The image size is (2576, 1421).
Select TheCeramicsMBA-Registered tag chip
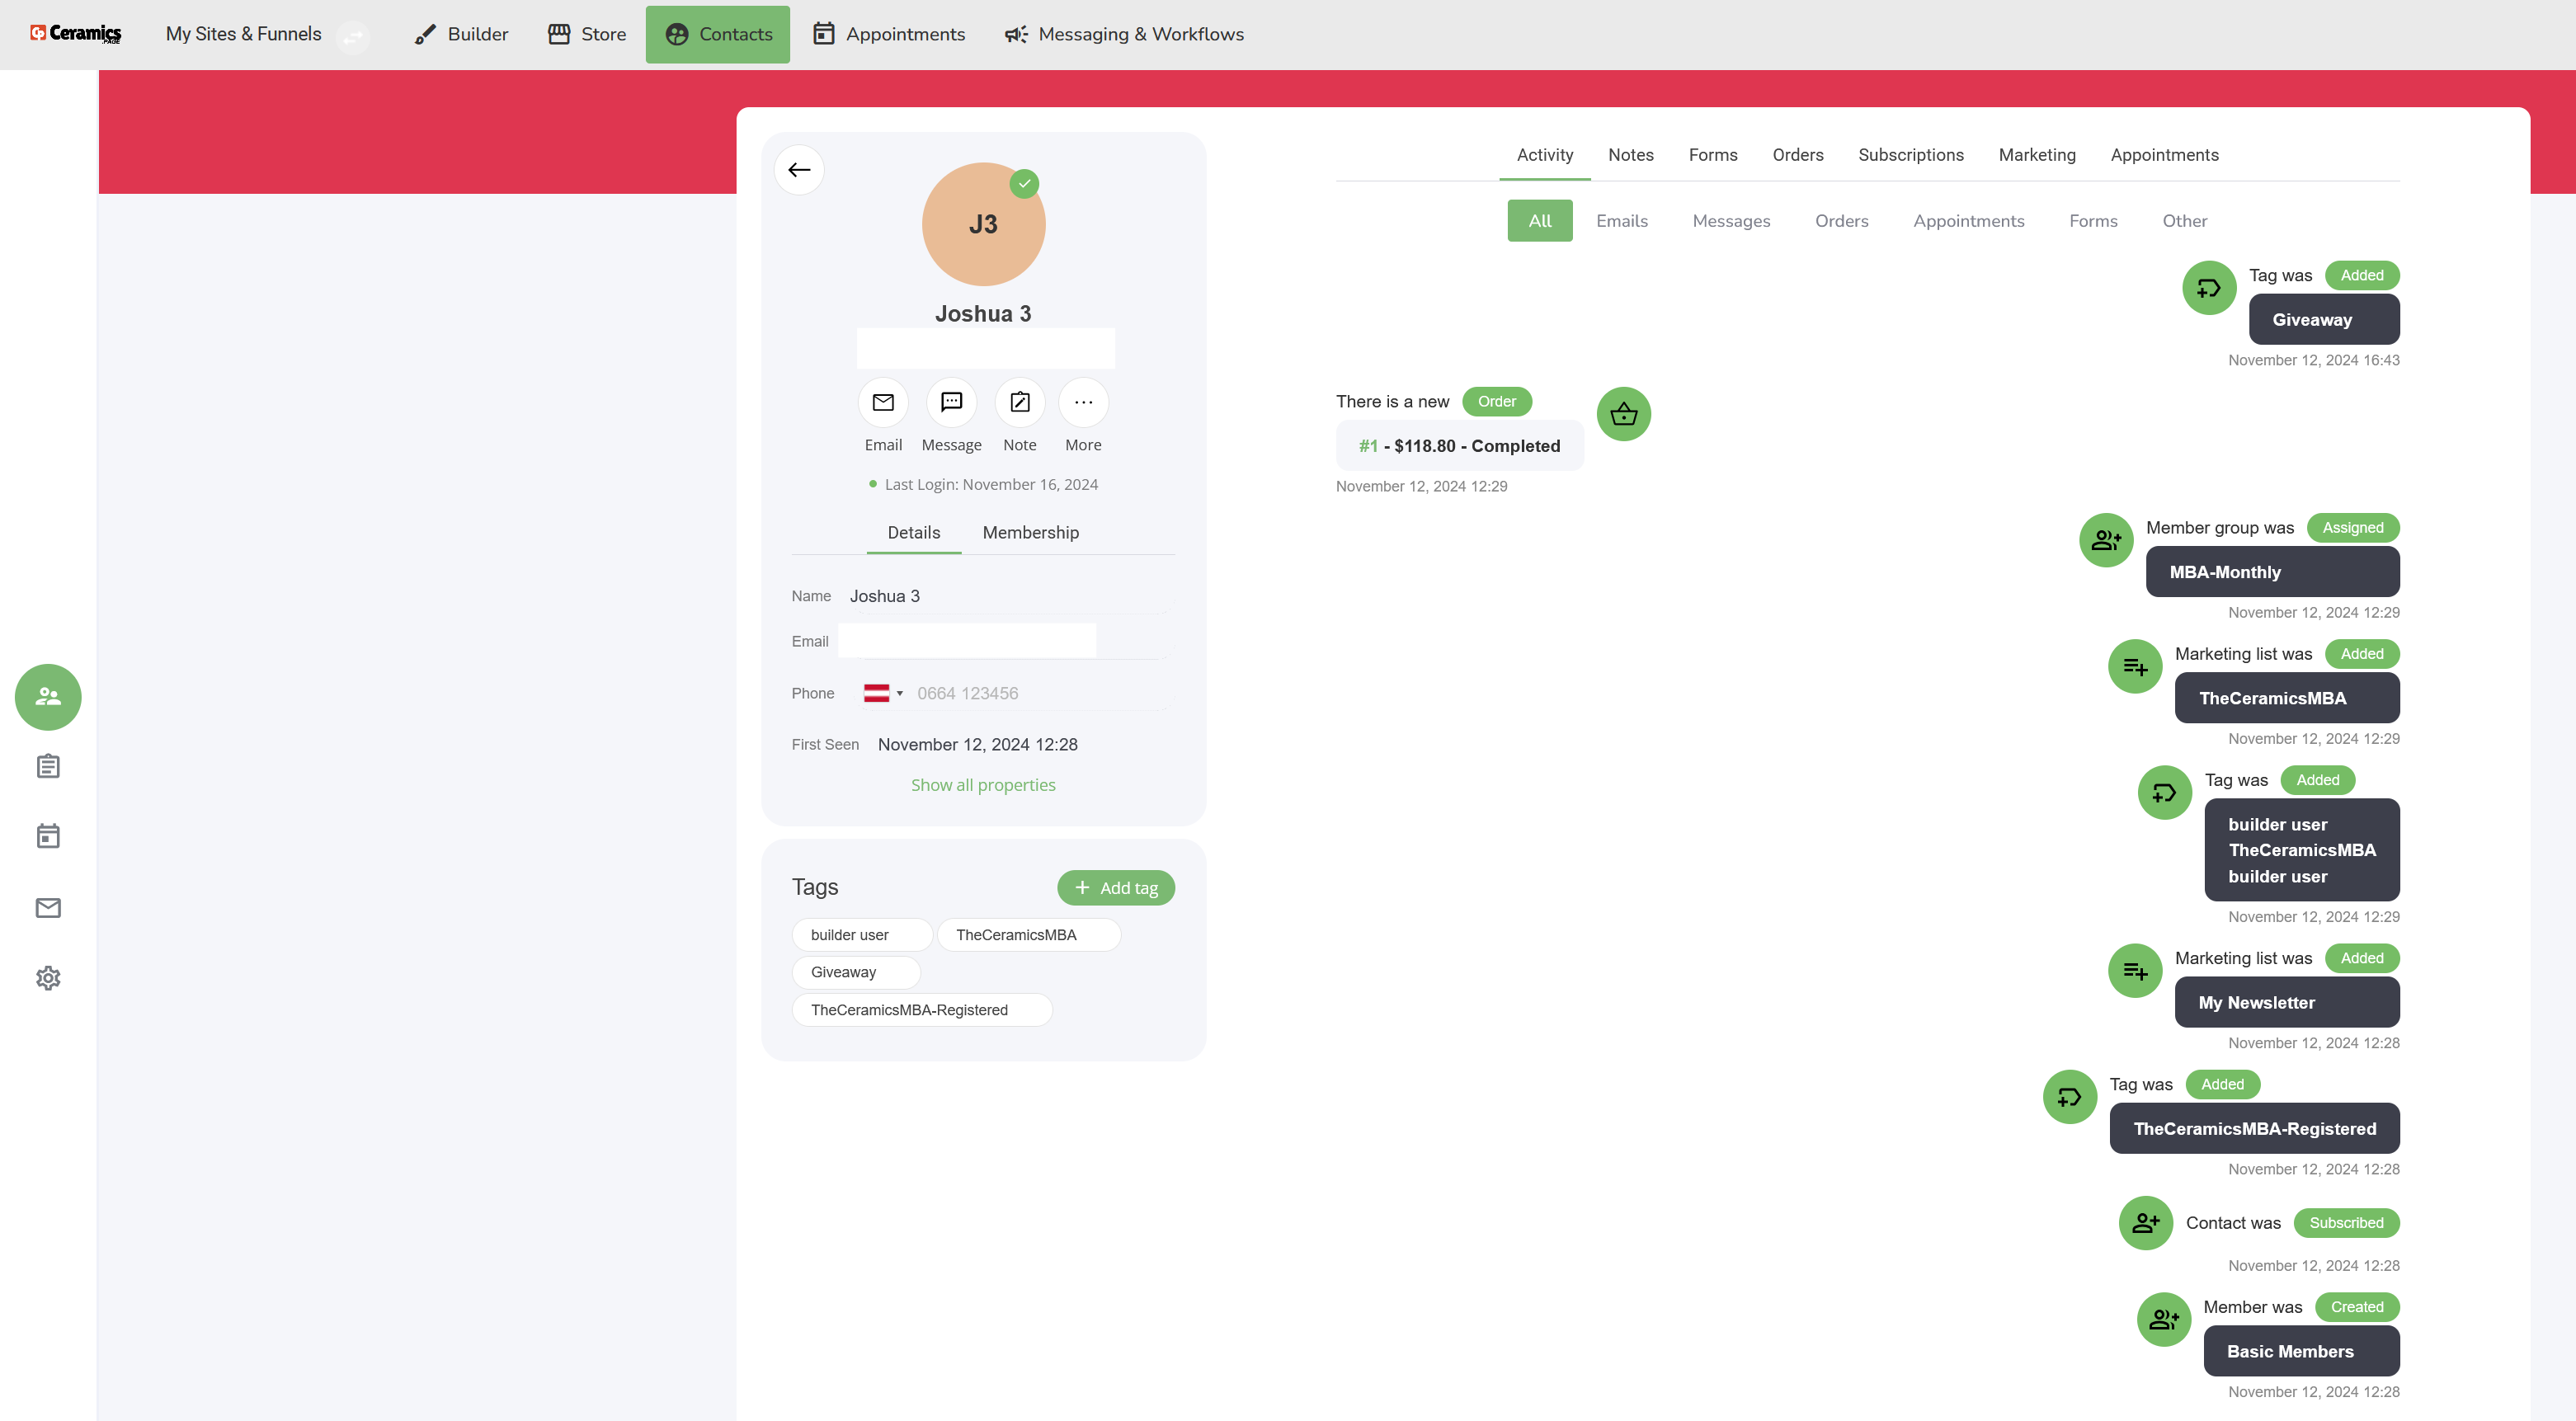tap(922, 1010)
